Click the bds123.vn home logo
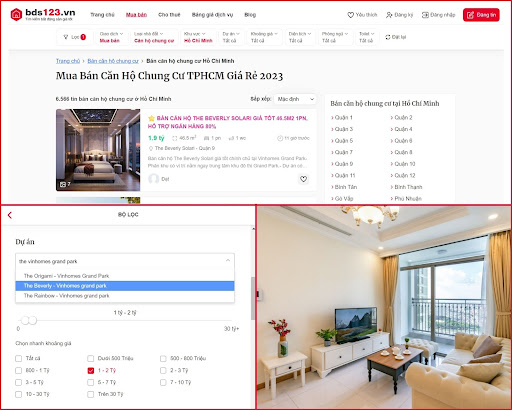The image size is (512, 410). (43, 14)
